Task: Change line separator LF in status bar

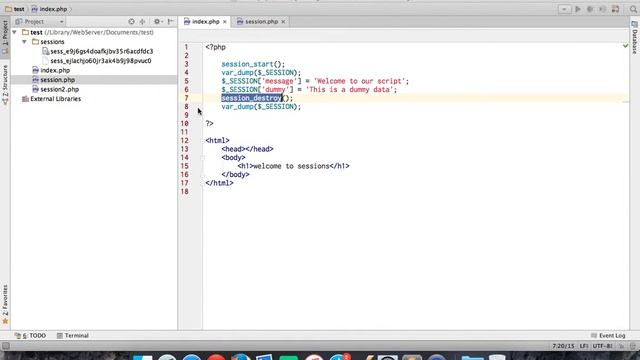Action: tap(584, 346)
